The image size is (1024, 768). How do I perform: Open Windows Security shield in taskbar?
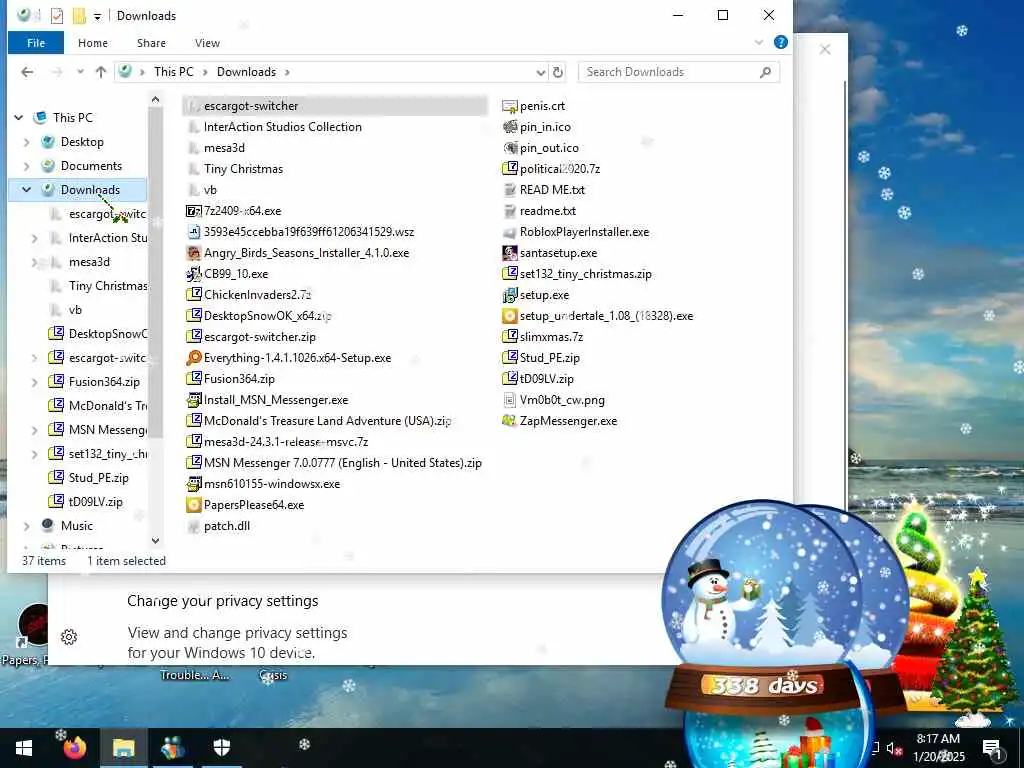coord(222,748)
